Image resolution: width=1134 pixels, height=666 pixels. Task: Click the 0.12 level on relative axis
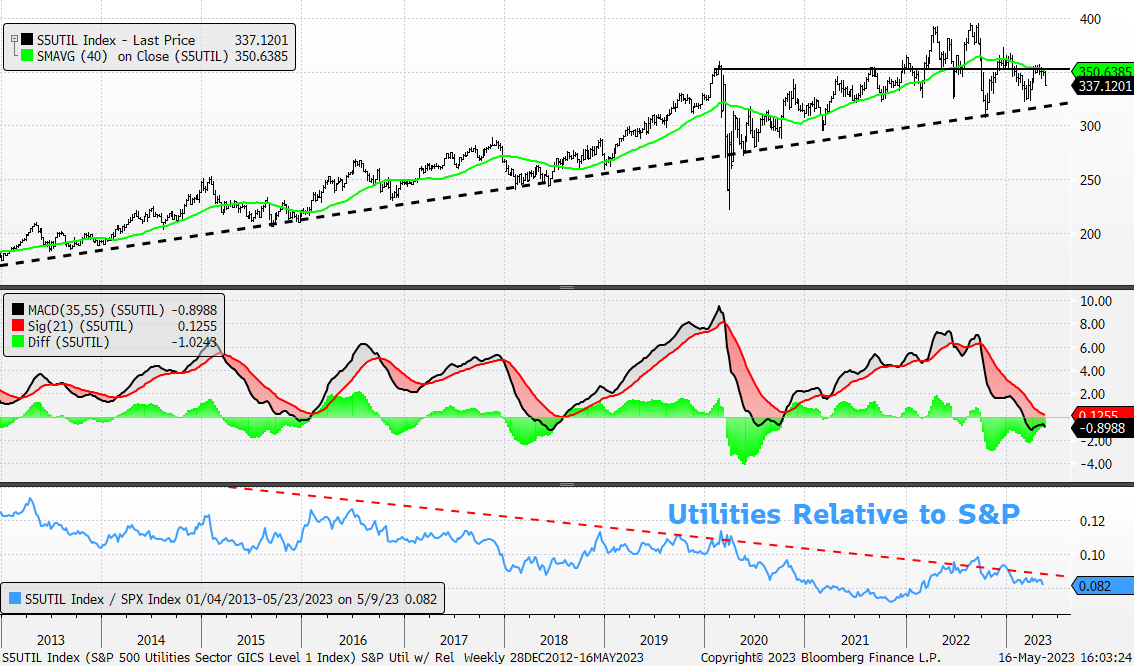[x=1092, y=521]
